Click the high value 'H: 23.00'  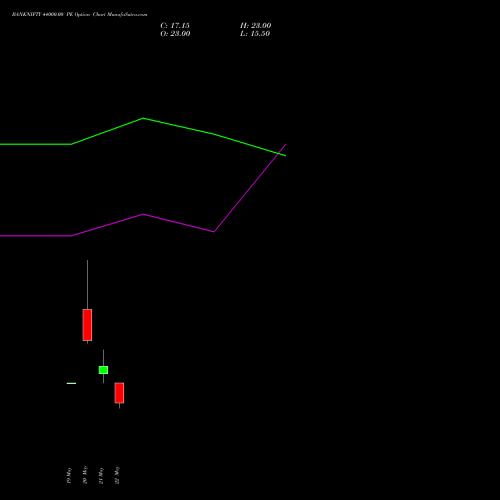pos(256,26)
